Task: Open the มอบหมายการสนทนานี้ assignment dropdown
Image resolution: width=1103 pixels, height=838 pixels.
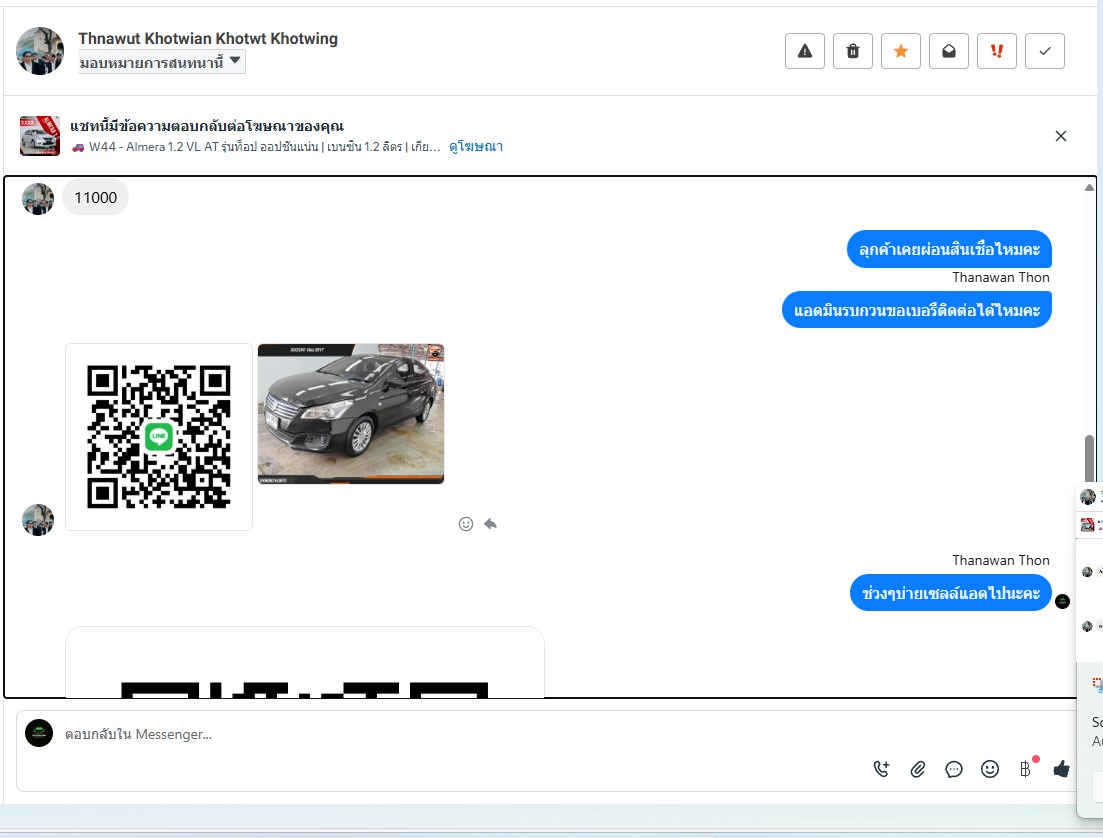Action: pos(162,62)
